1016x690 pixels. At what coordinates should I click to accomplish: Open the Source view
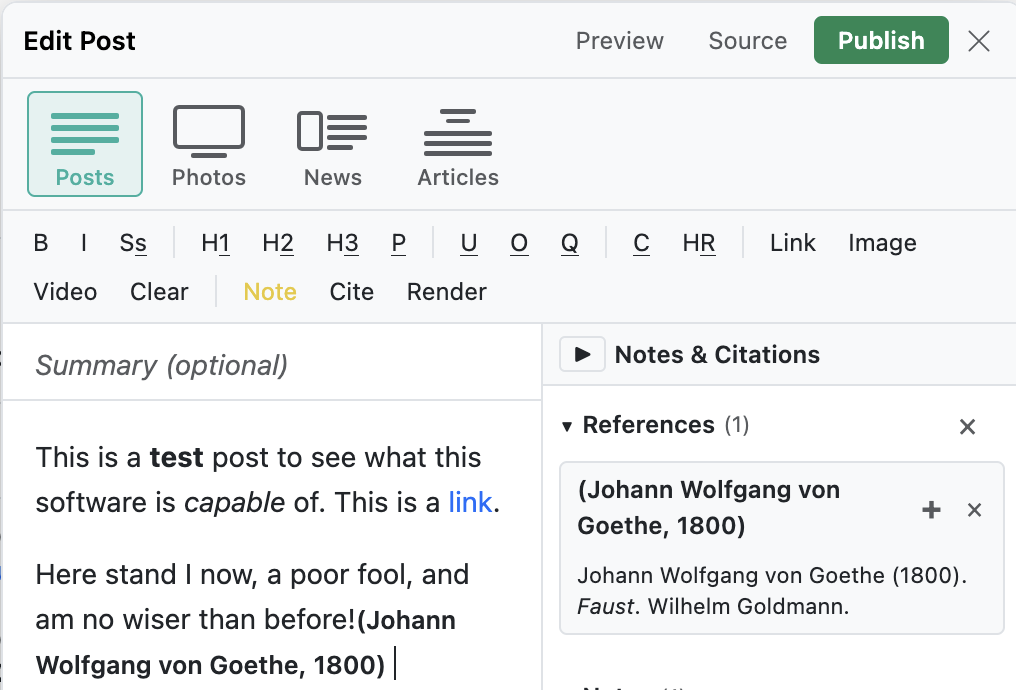[x=748, y=41]
